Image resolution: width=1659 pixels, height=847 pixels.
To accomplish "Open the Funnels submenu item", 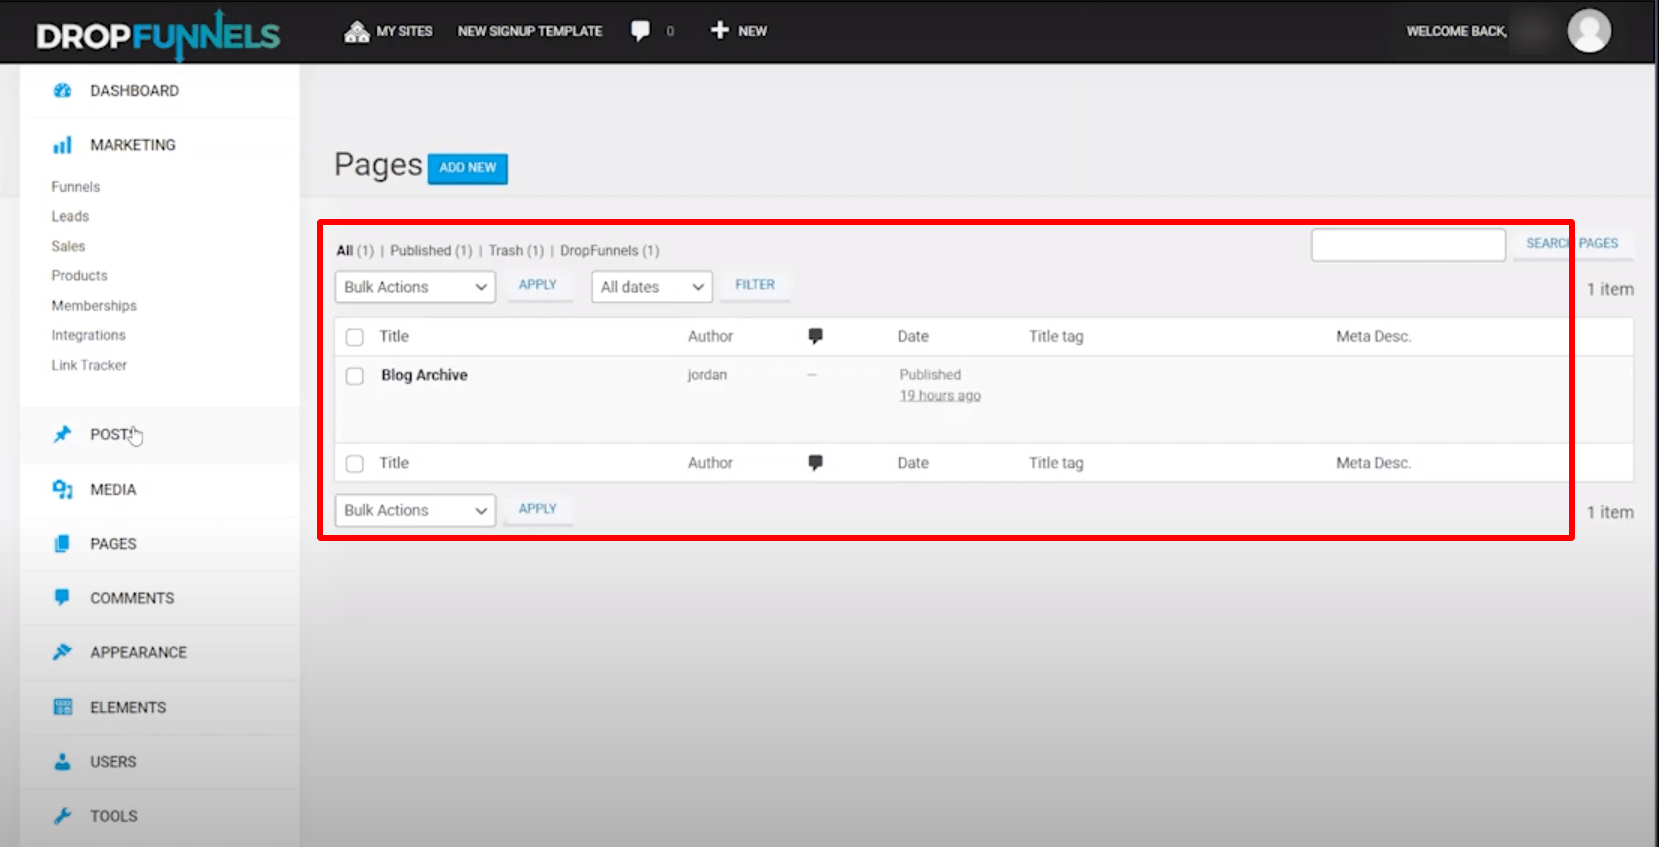I will point(76,187).
